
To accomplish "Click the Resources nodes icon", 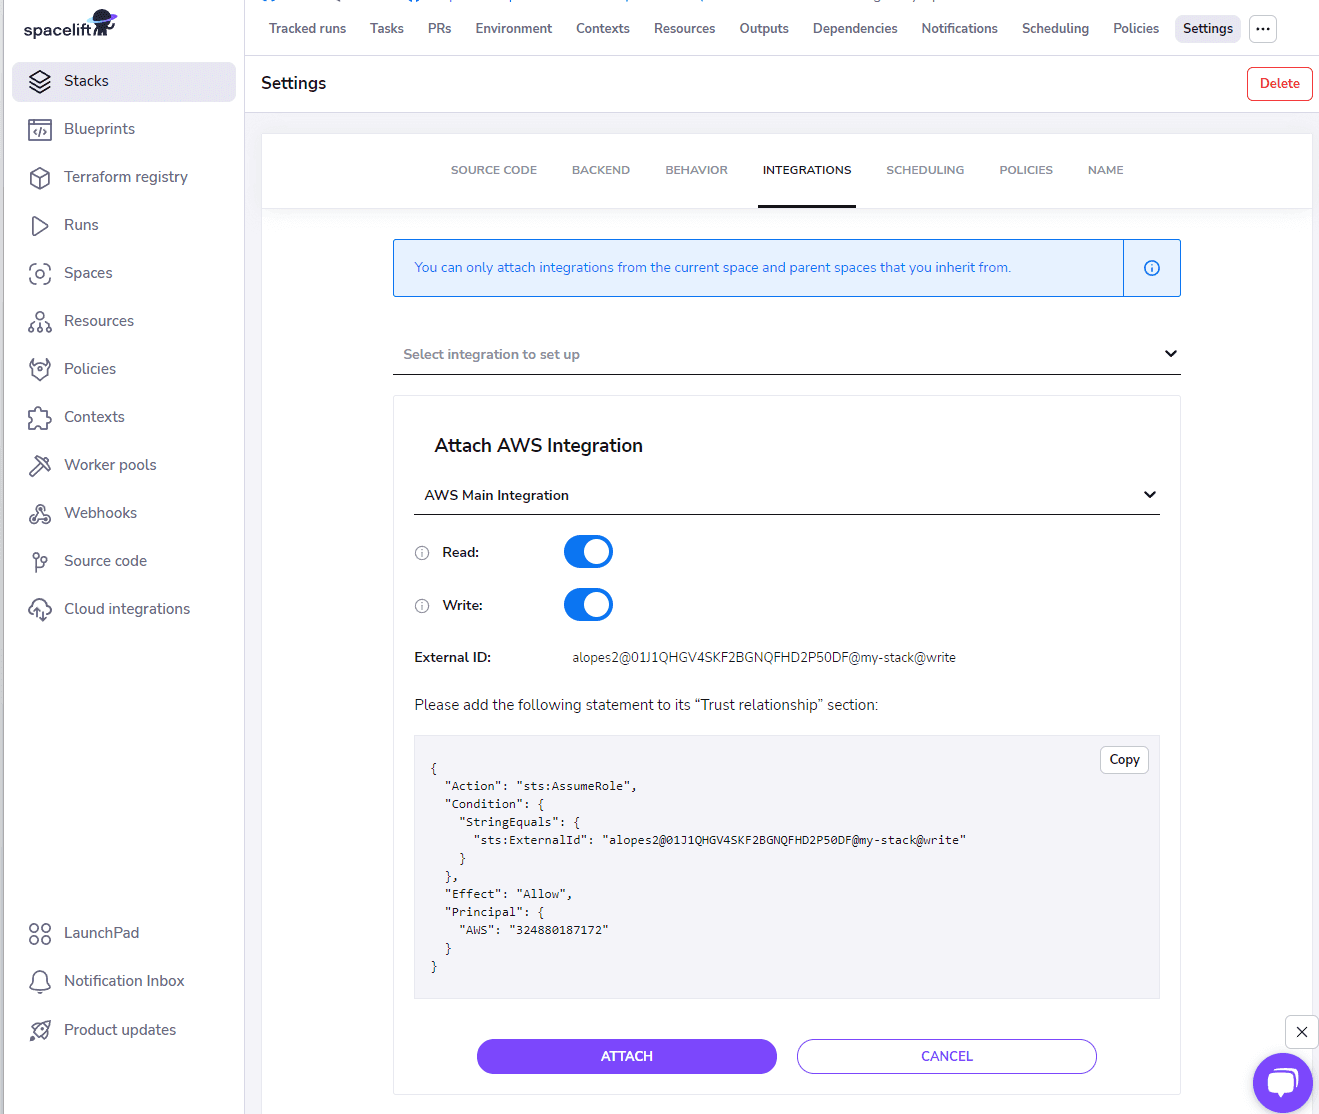I will pos(40,322).
